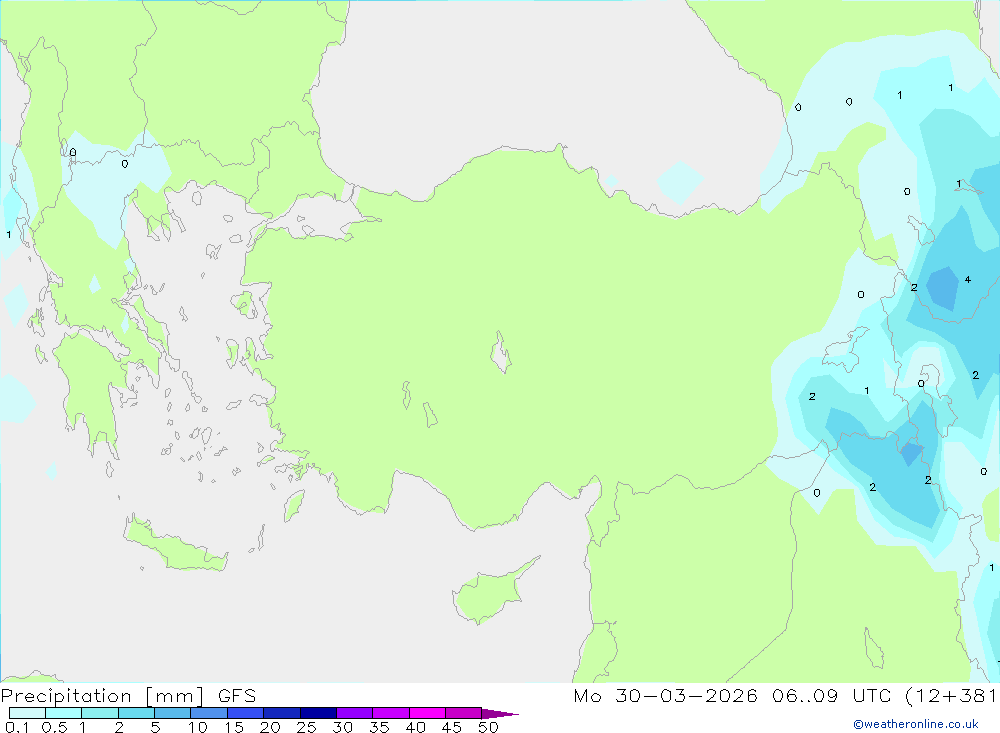Click the legend swatch between 20 and 25
1000x733 pixels.
coord(282,713)
